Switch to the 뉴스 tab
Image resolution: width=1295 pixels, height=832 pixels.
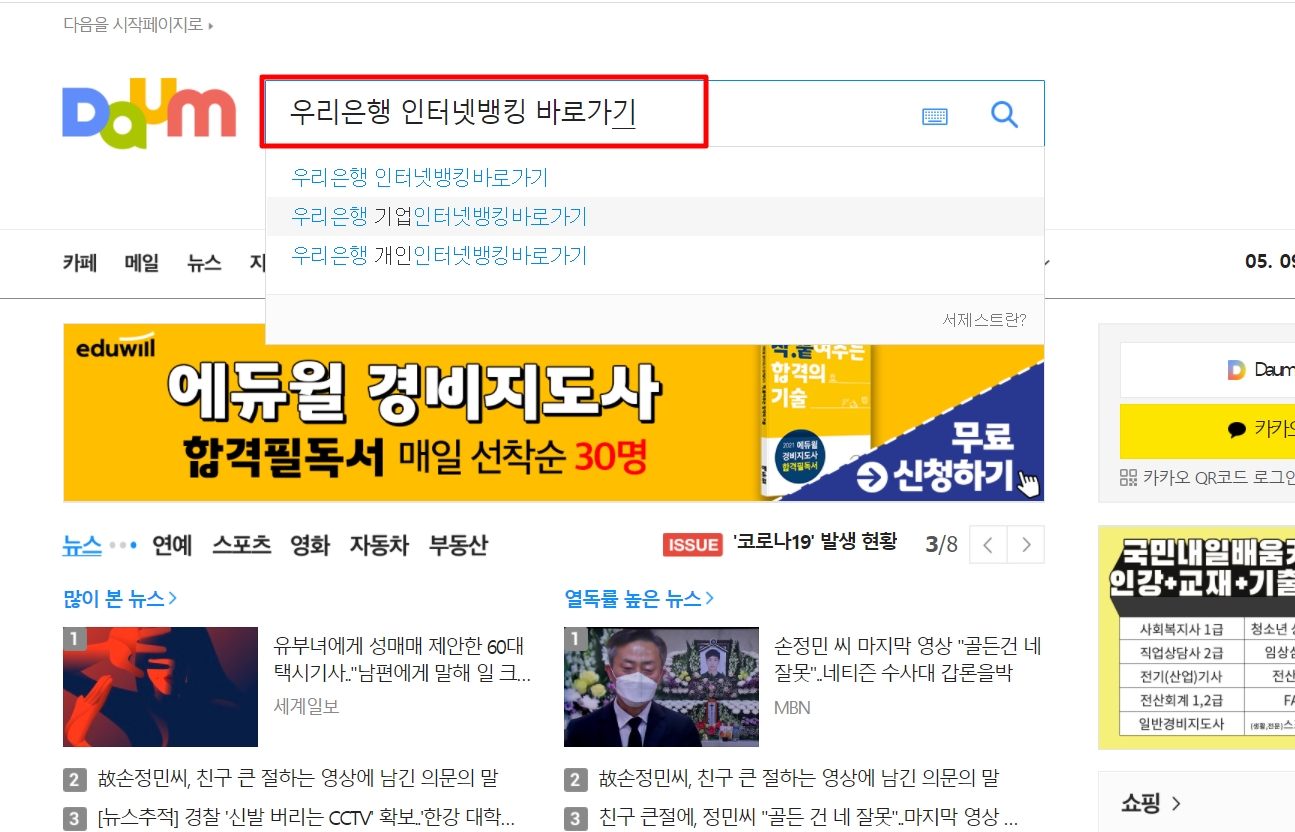[x=82, y=545]
